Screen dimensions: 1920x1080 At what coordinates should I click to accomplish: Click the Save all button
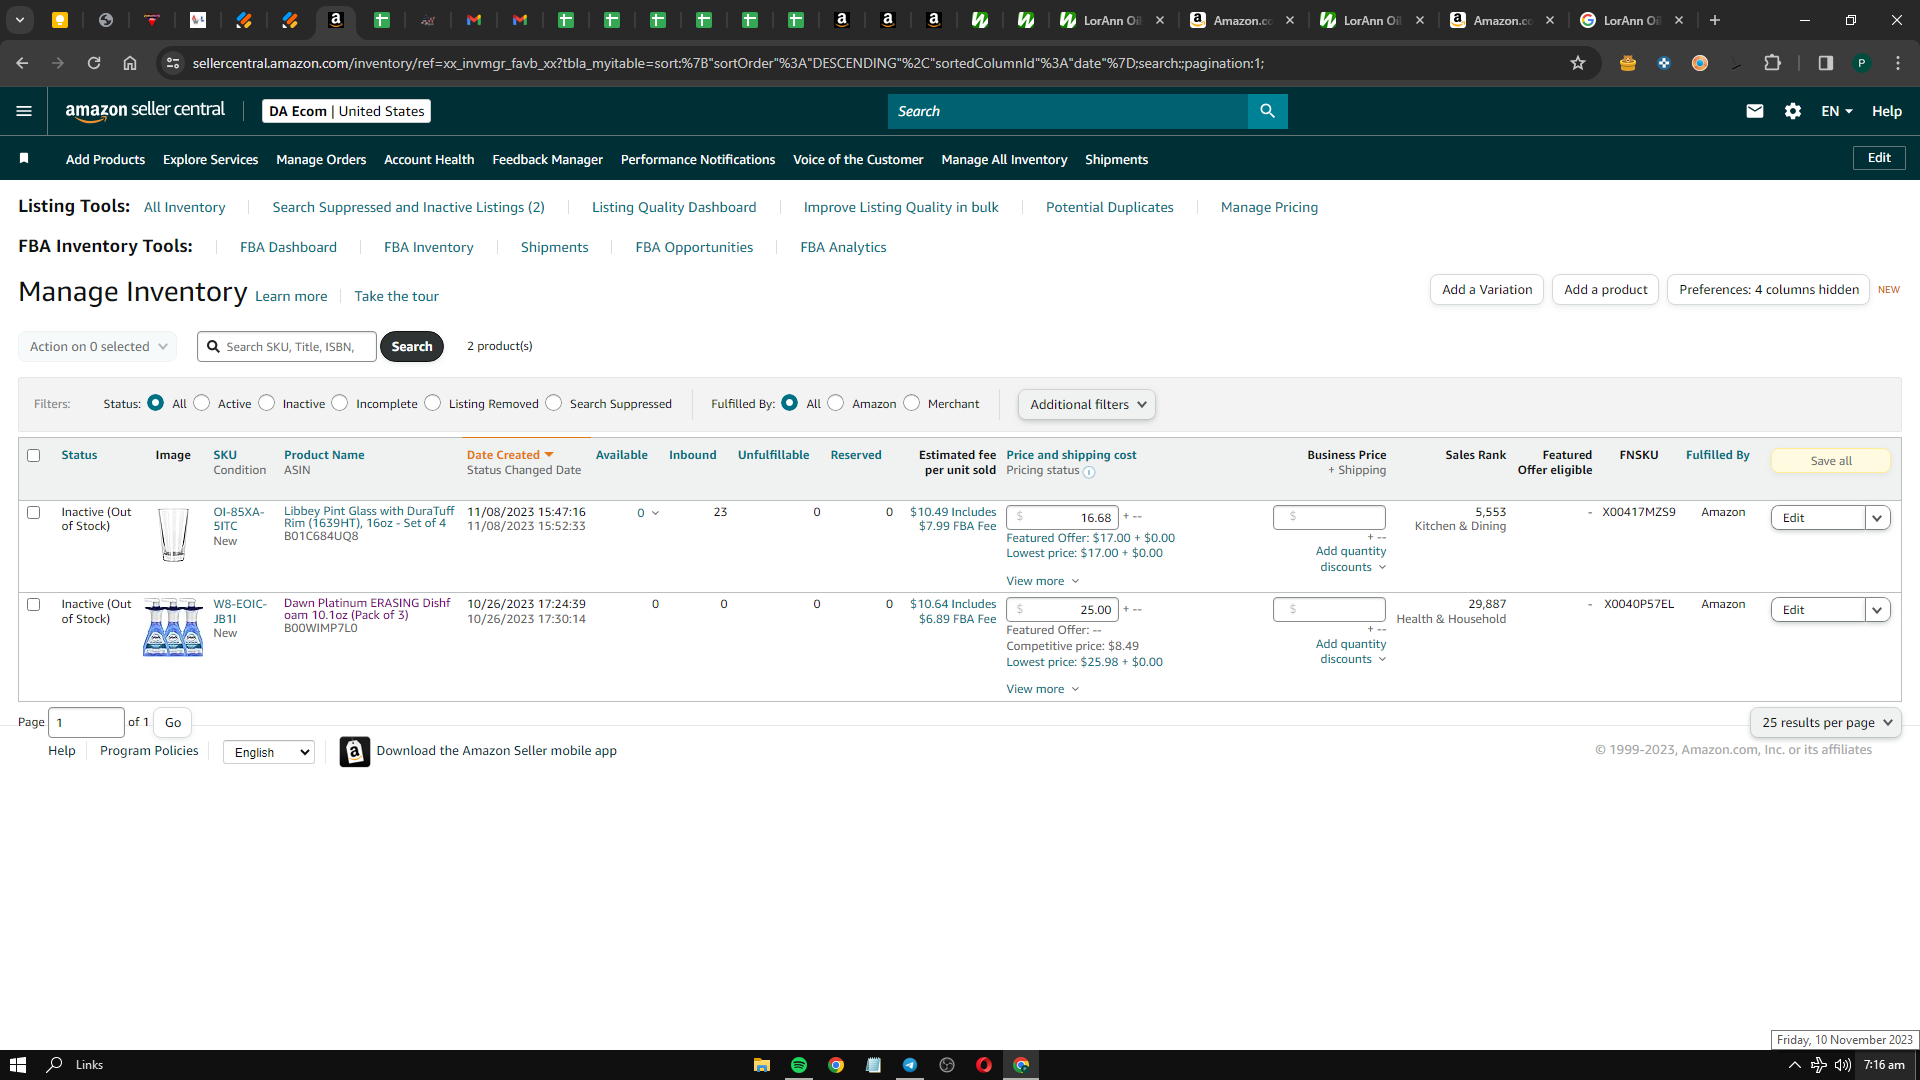(x=1831, y=461)
